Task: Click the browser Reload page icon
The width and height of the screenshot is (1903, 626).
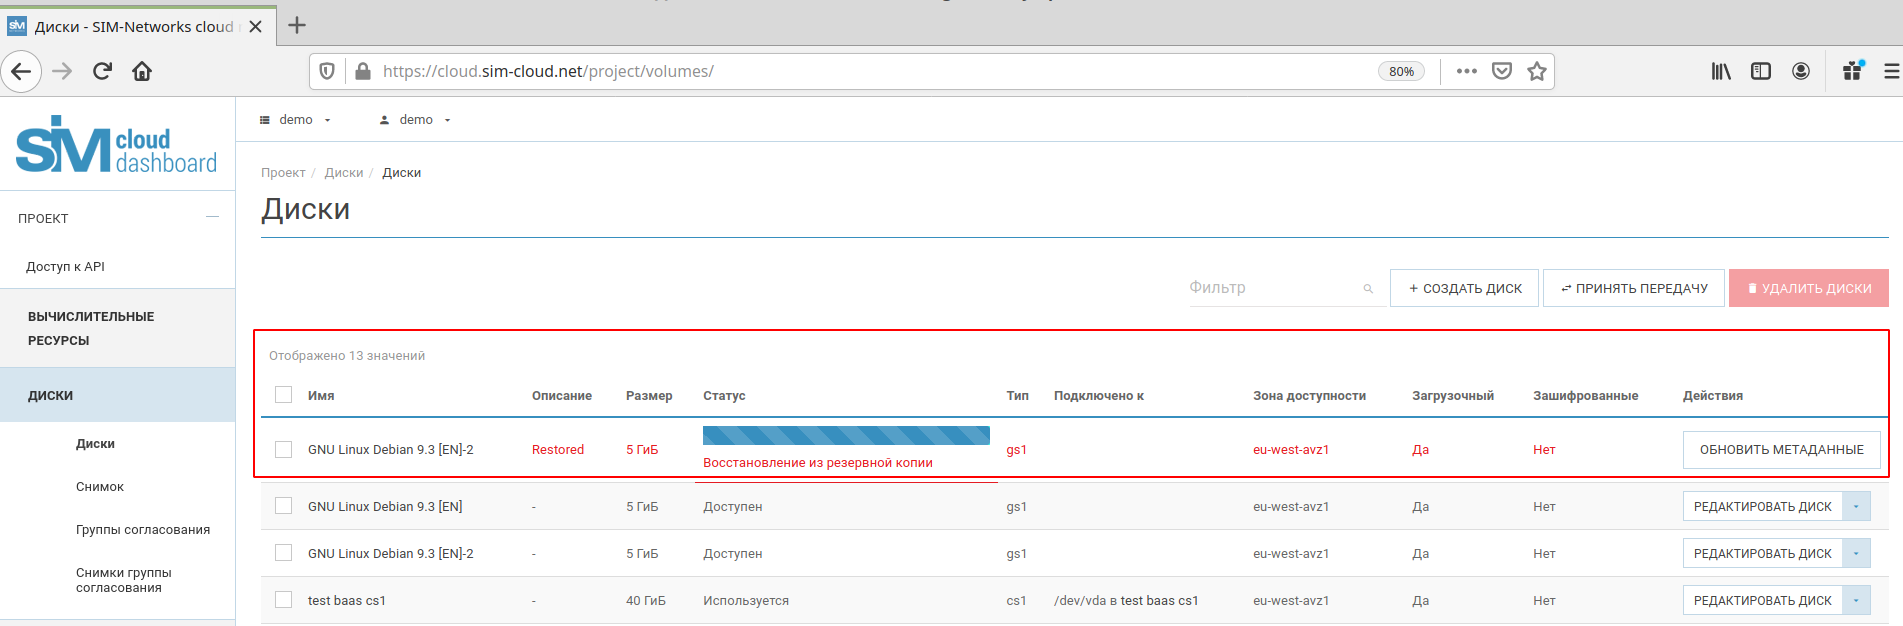Action: click(102, 71)
